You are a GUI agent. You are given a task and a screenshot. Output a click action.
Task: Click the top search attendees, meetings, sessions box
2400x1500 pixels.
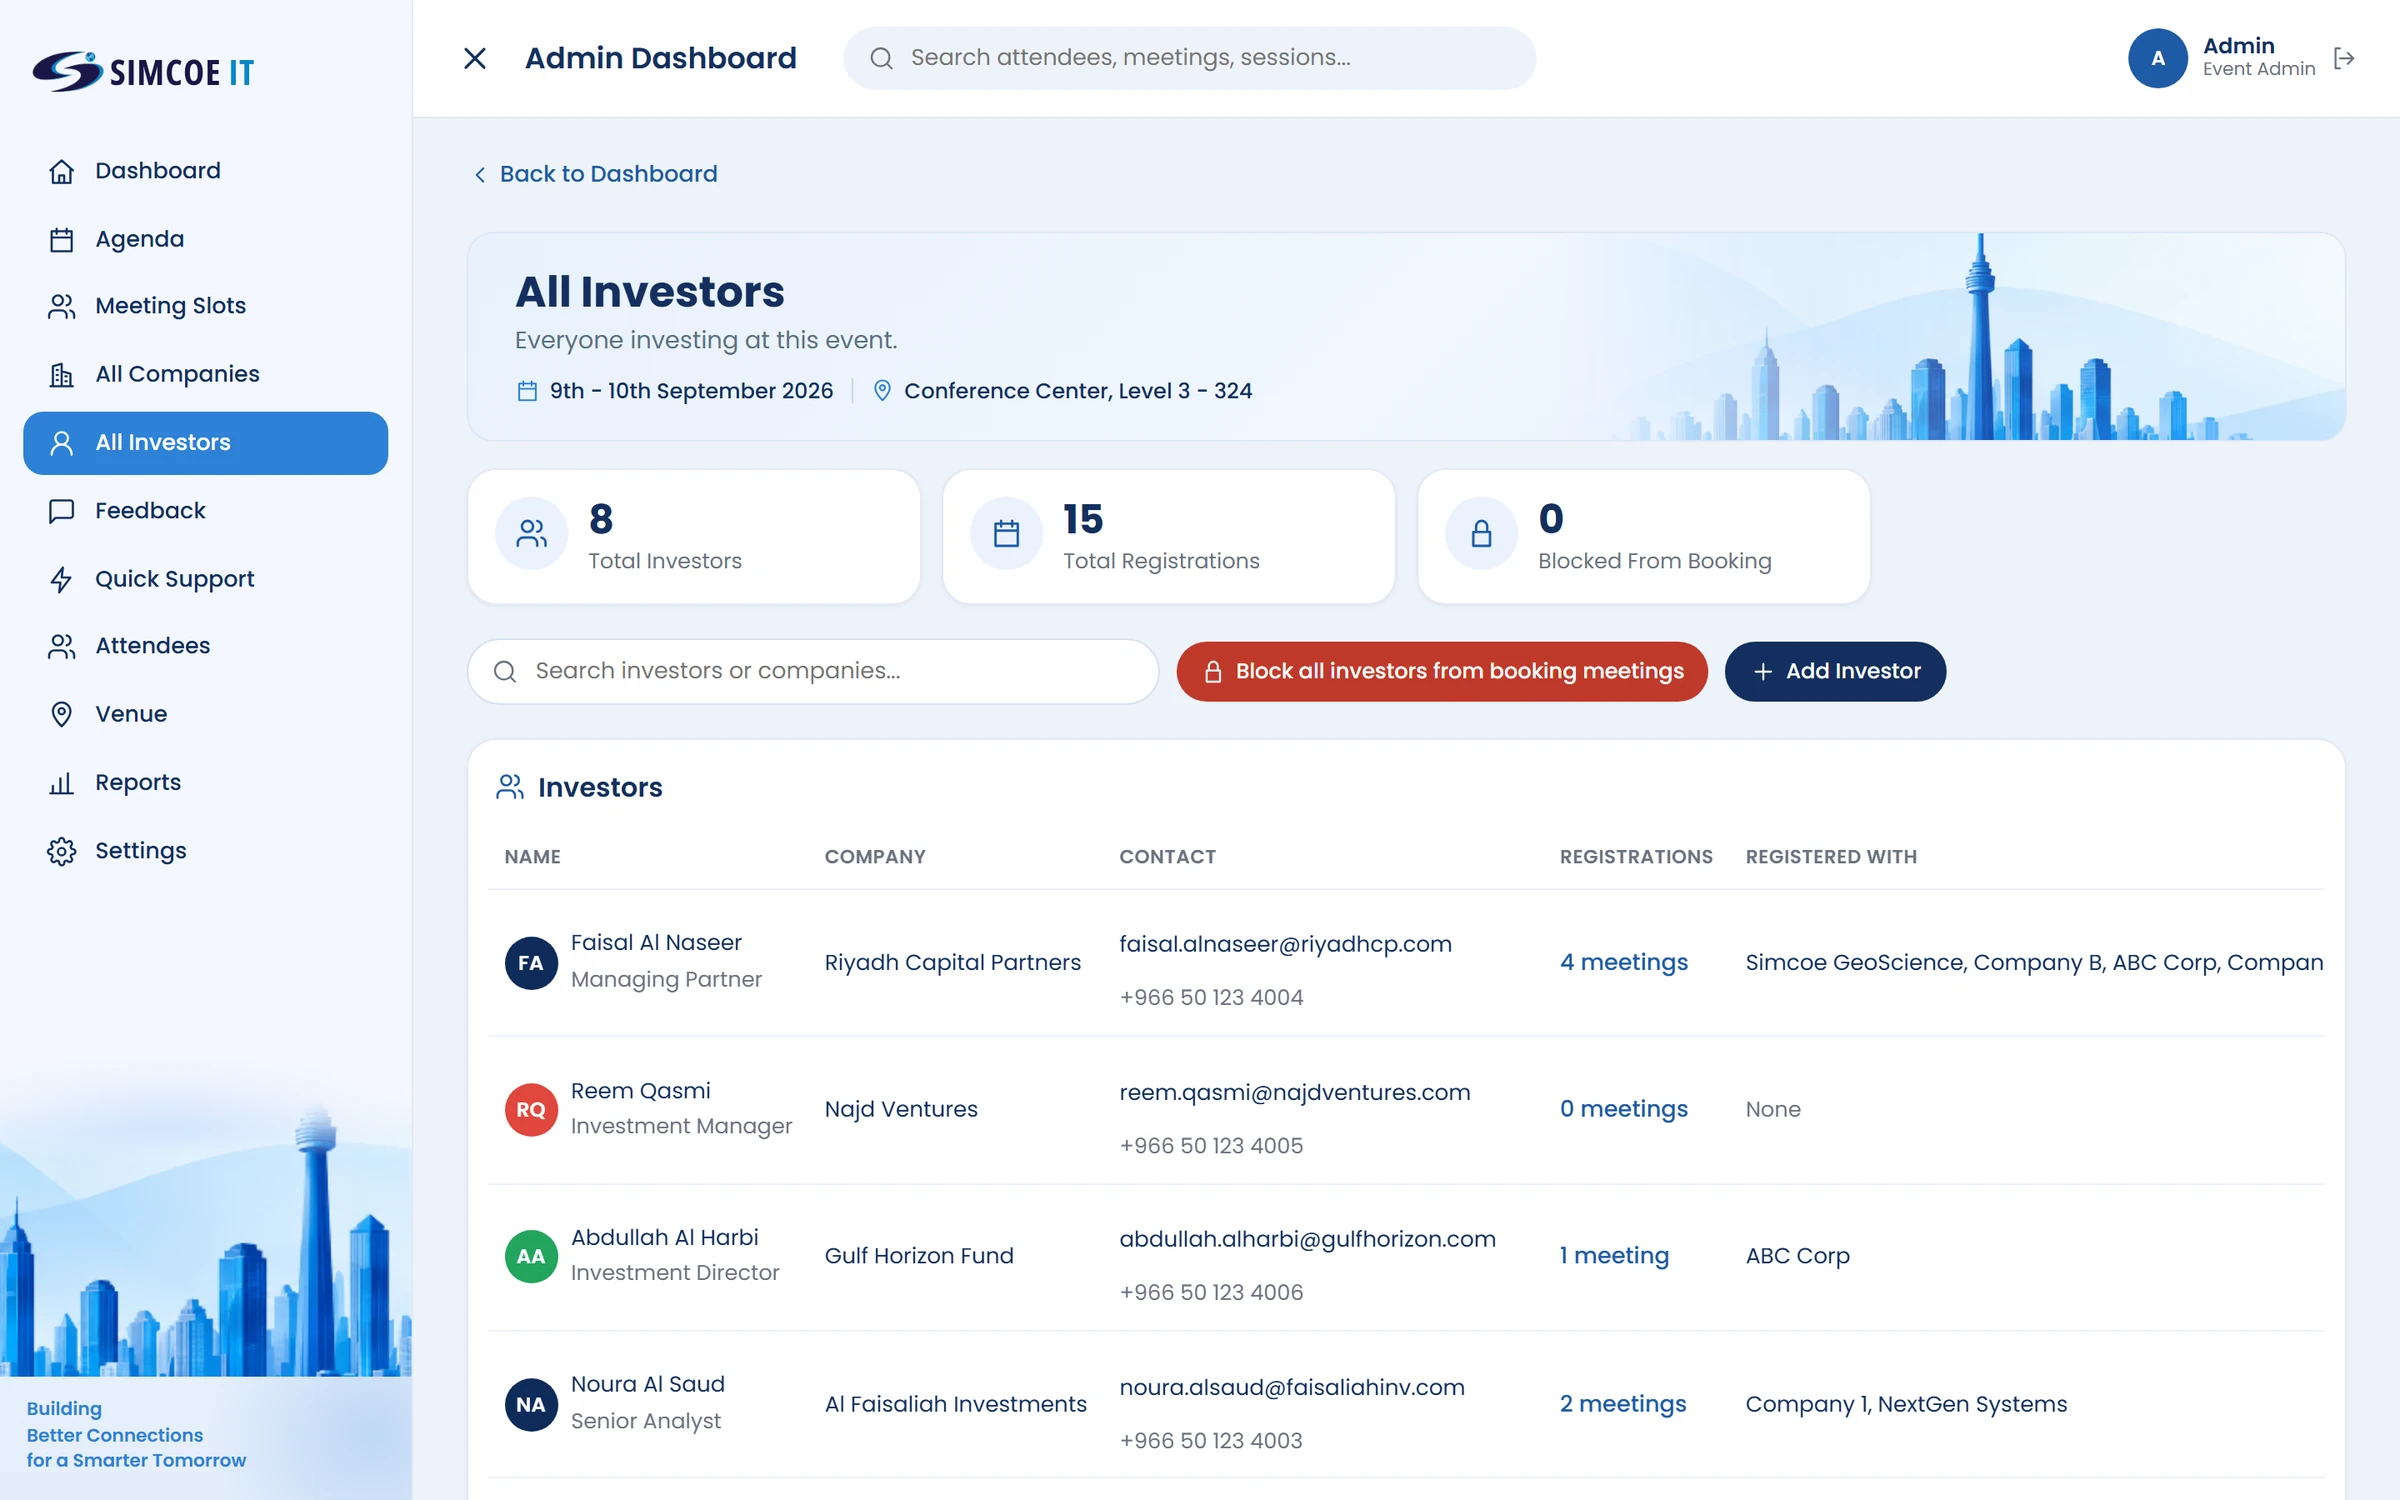[1189, 58]
